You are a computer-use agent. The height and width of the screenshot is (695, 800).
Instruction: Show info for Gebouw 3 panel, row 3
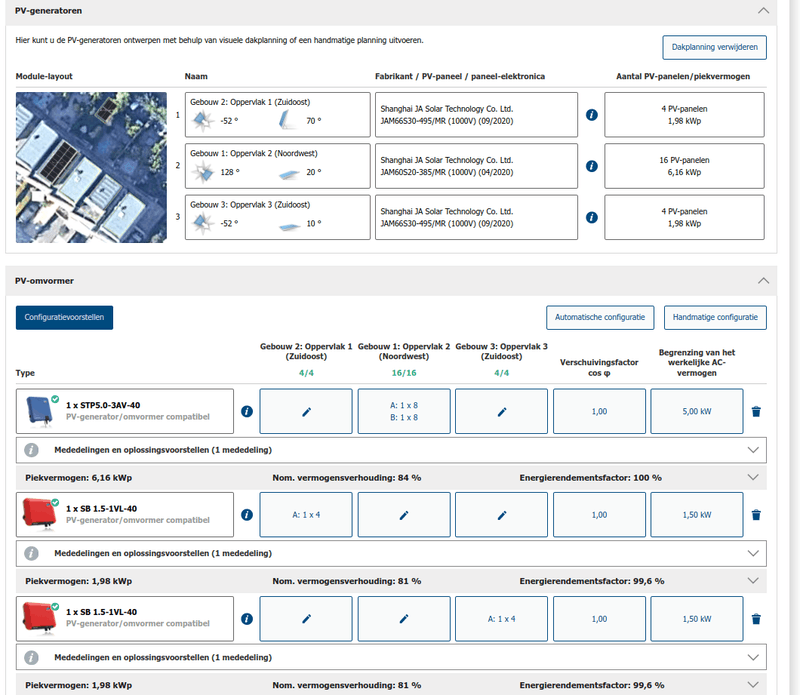click(591, 217)
